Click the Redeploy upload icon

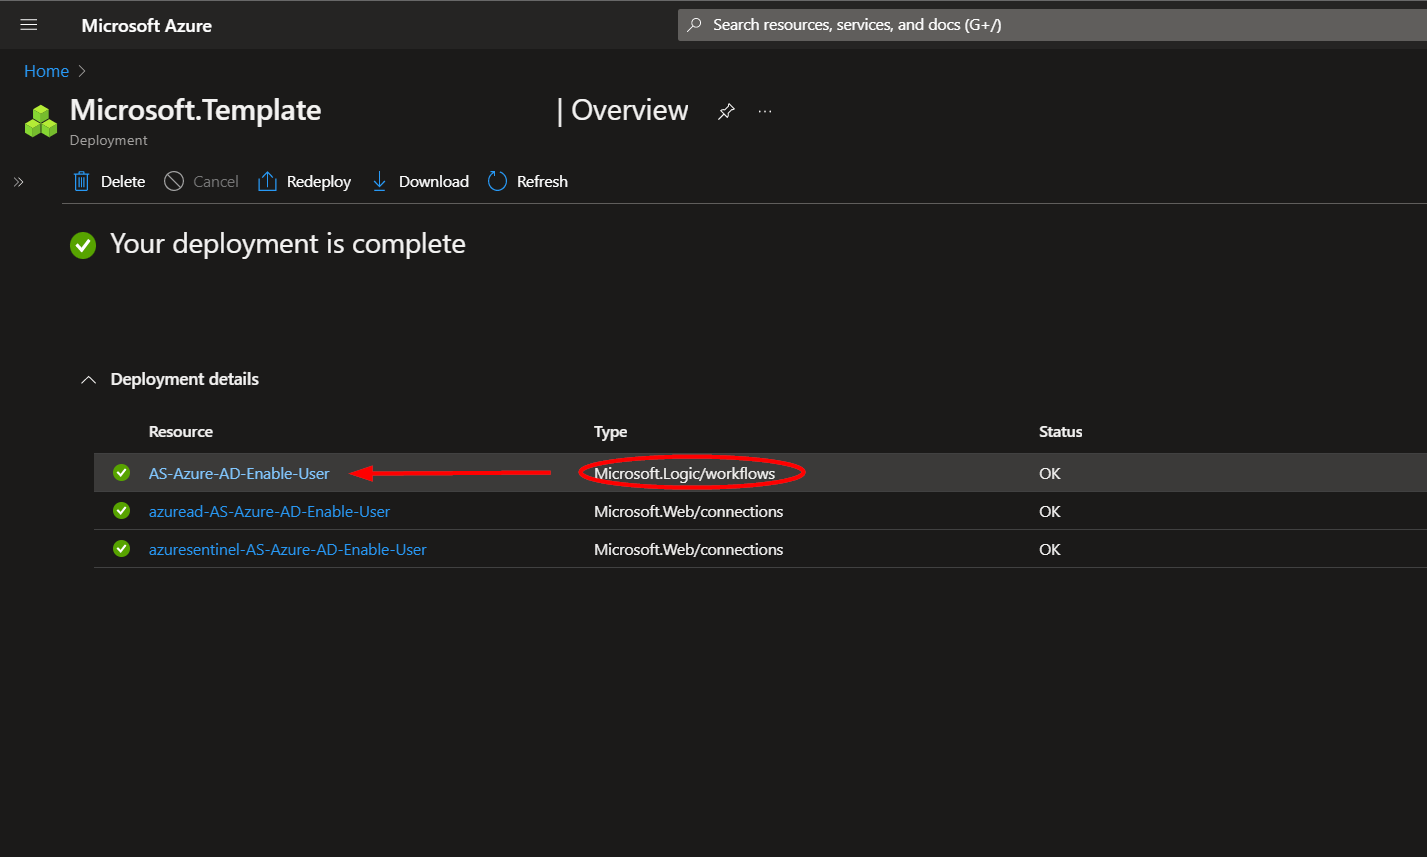pyautogui.click(x=267, y=181)
